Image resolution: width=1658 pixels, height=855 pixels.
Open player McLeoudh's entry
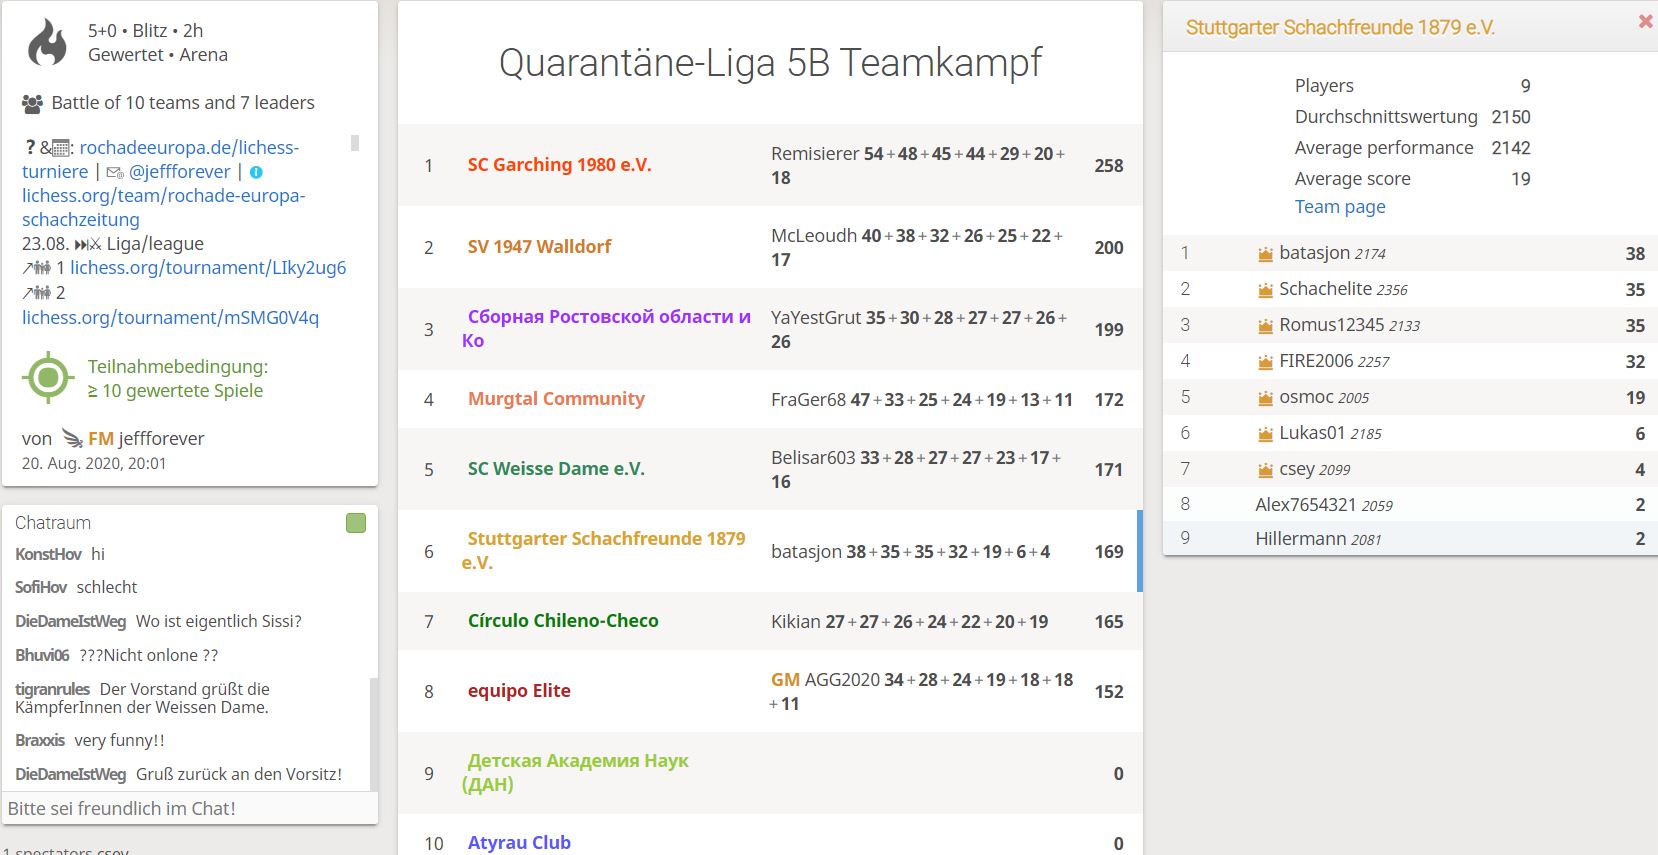tap(814, 236)
